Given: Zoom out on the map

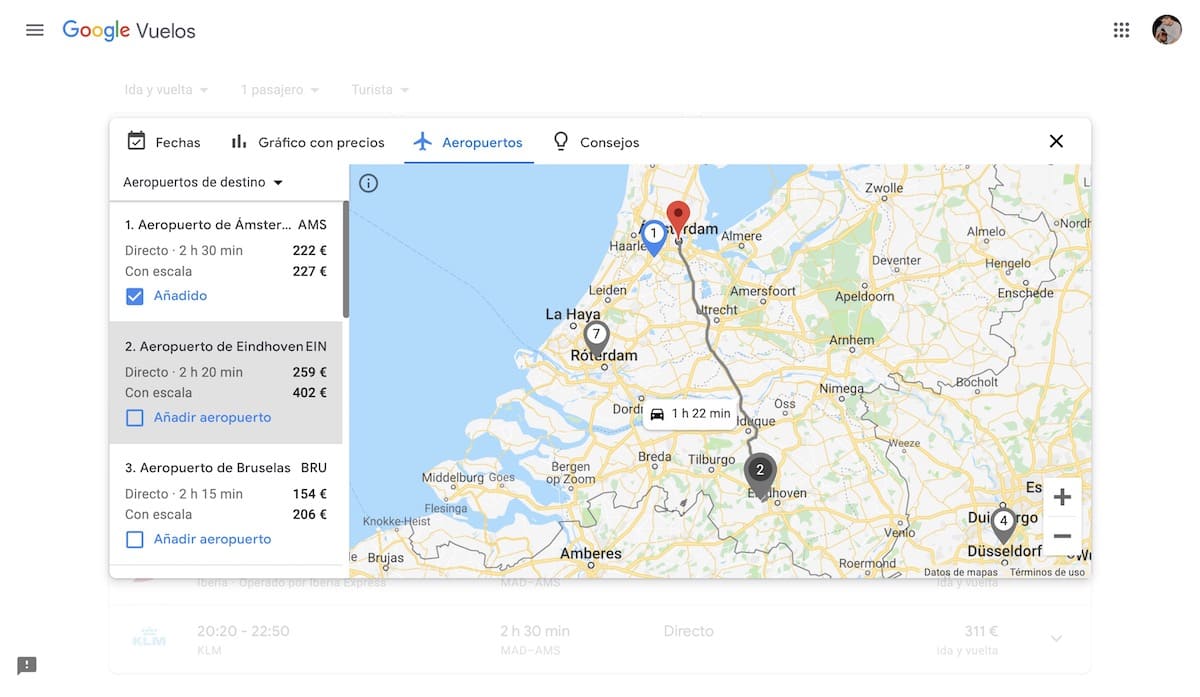Looking at the screenshot, I should pyautogui.click(x=1062, y=536).
